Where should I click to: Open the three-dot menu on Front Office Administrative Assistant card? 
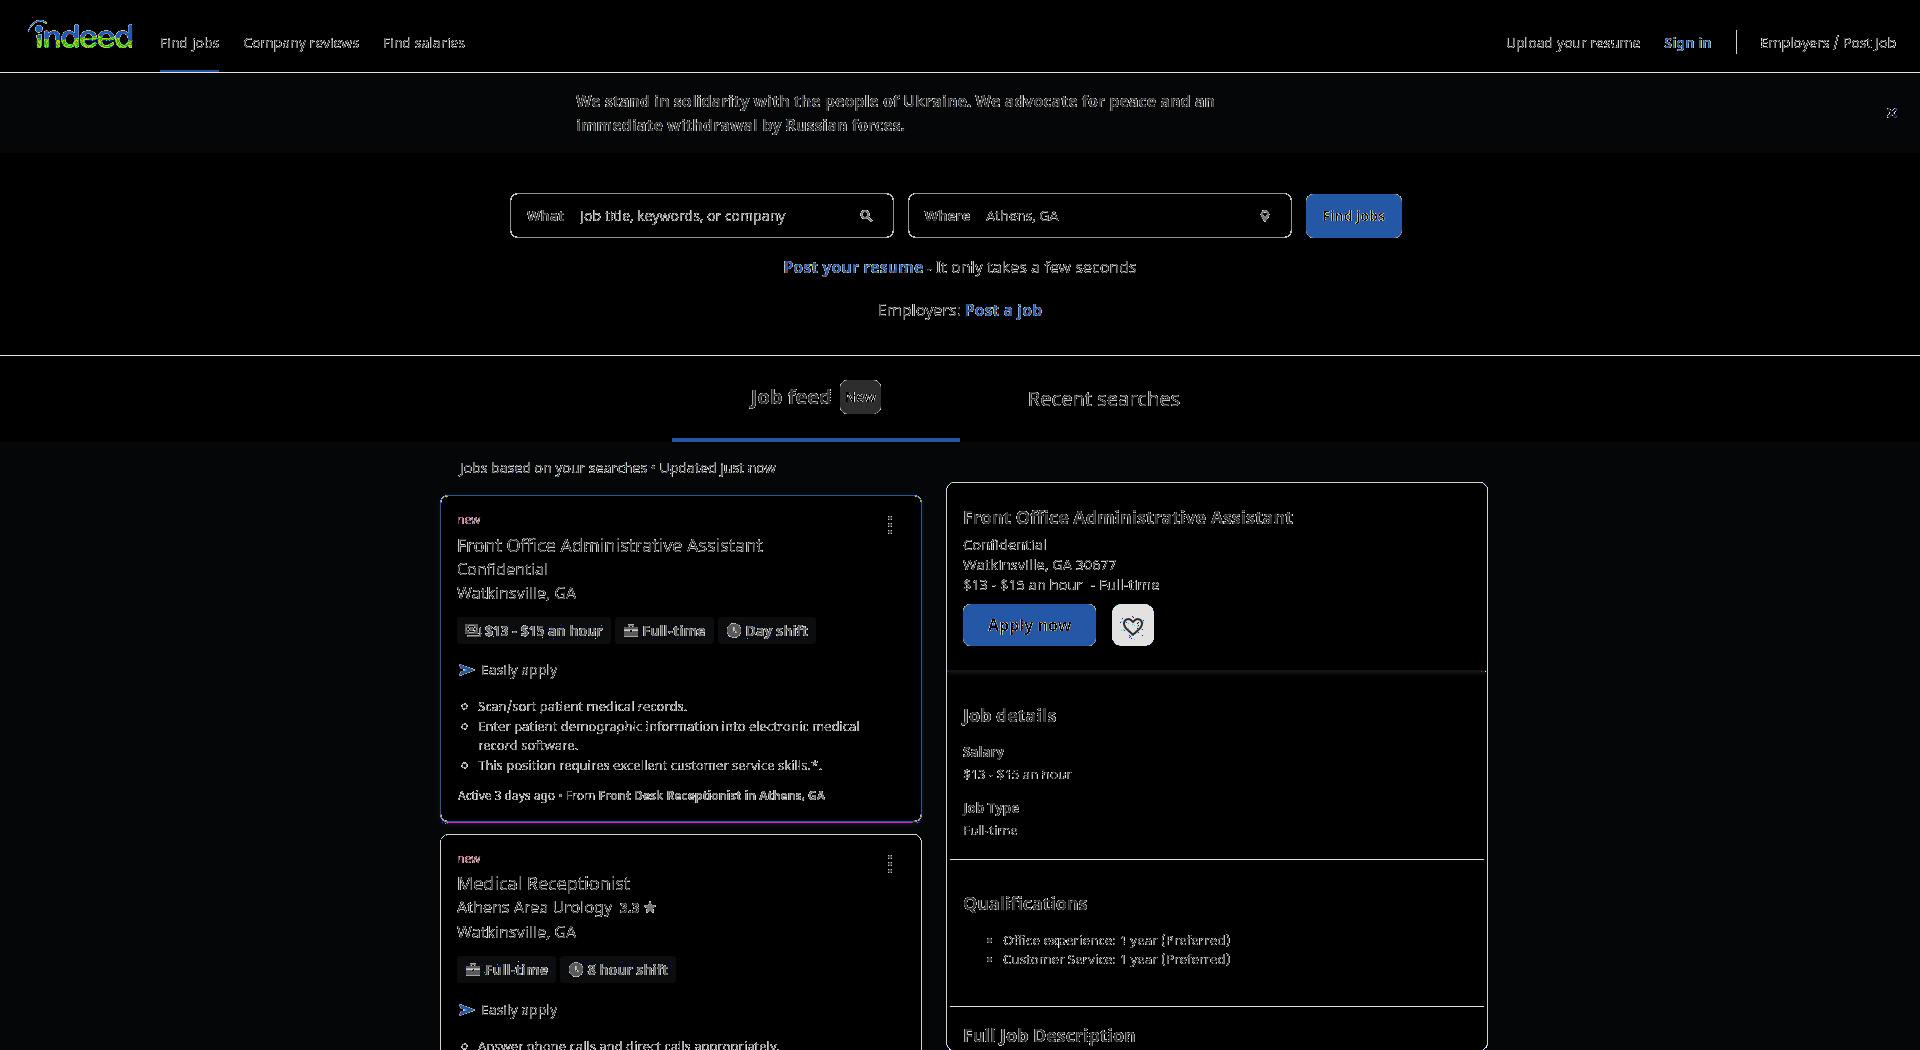[x=890, y=526]
